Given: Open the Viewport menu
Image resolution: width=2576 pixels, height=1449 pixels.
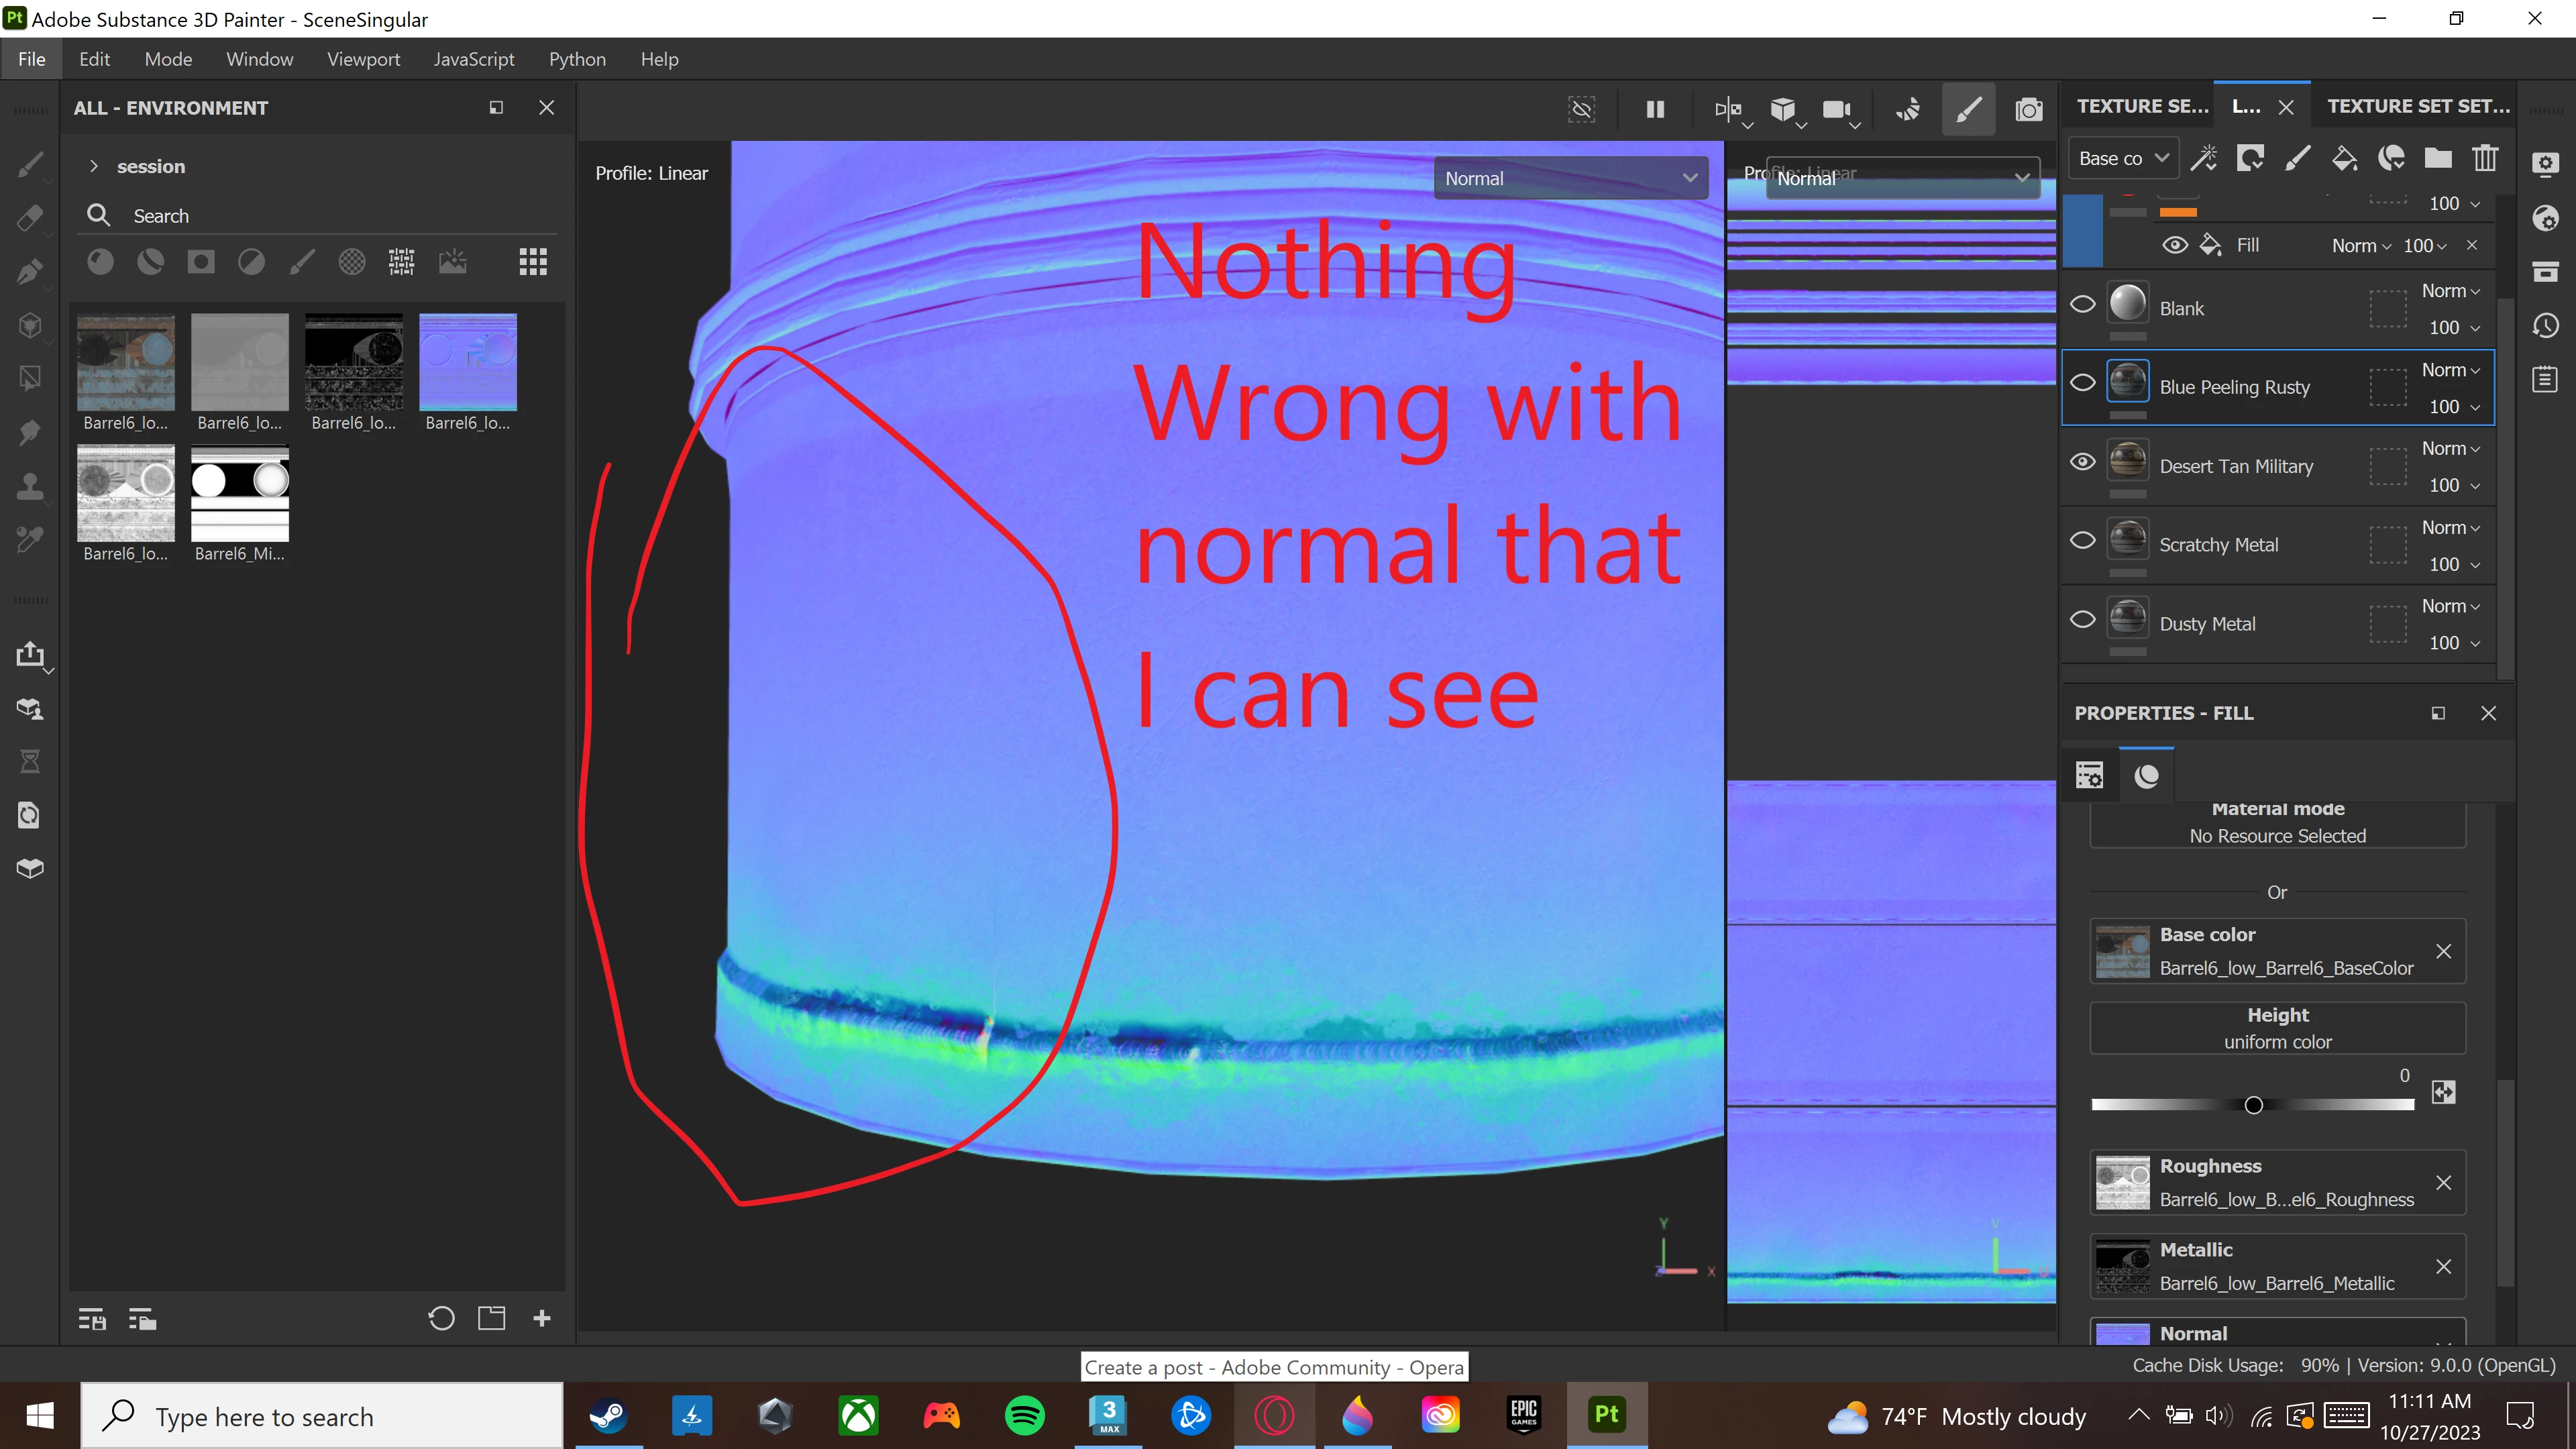Looking at the screenshot, I should click(363, 59).
